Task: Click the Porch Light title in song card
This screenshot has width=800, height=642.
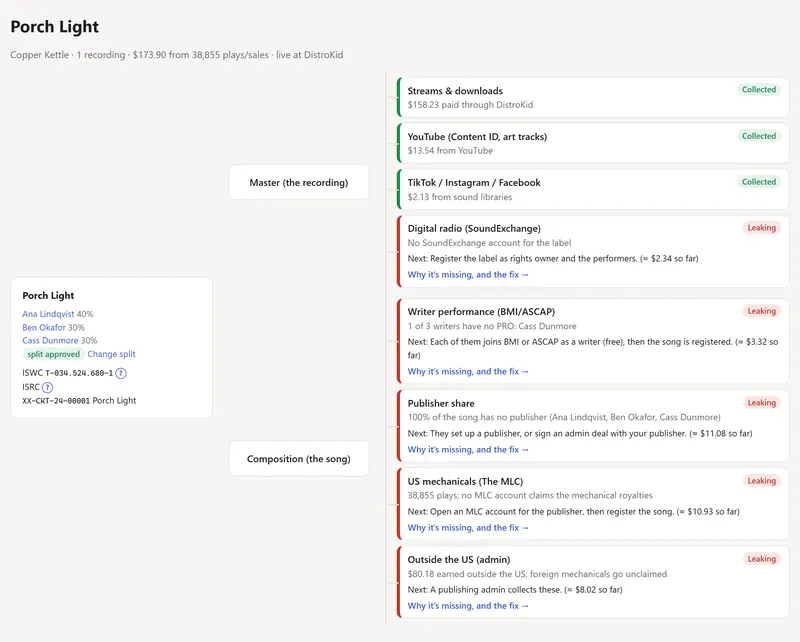Action: point(48,295)
